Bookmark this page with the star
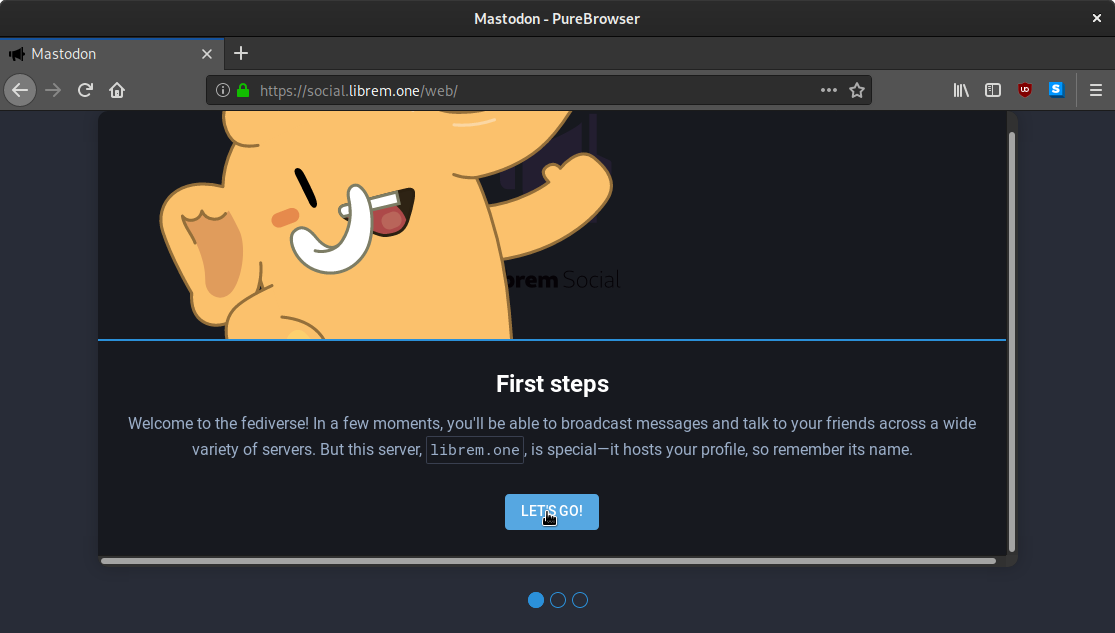1115x633 pixels. (857, 90)
